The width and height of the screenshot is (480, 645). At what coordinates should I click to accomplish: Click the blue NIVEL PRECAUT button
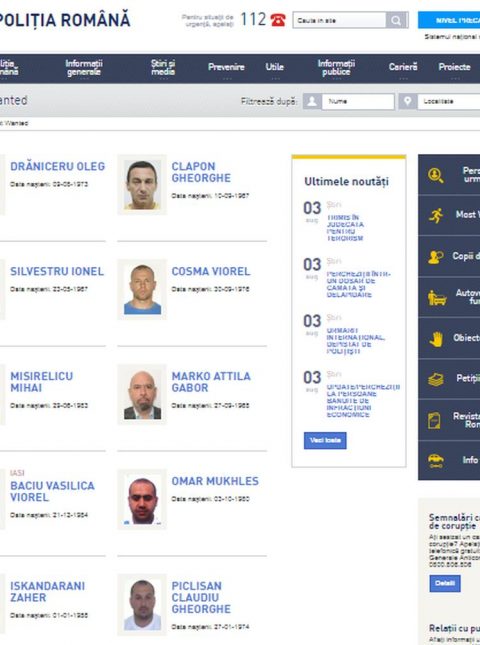449,20
